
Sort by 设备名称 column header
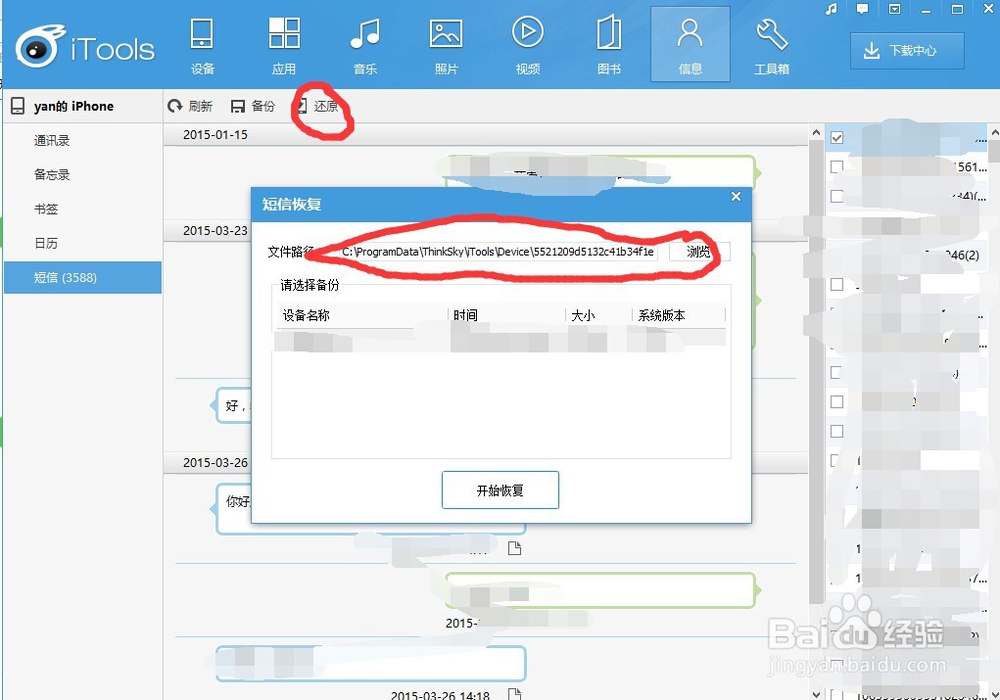362,315
